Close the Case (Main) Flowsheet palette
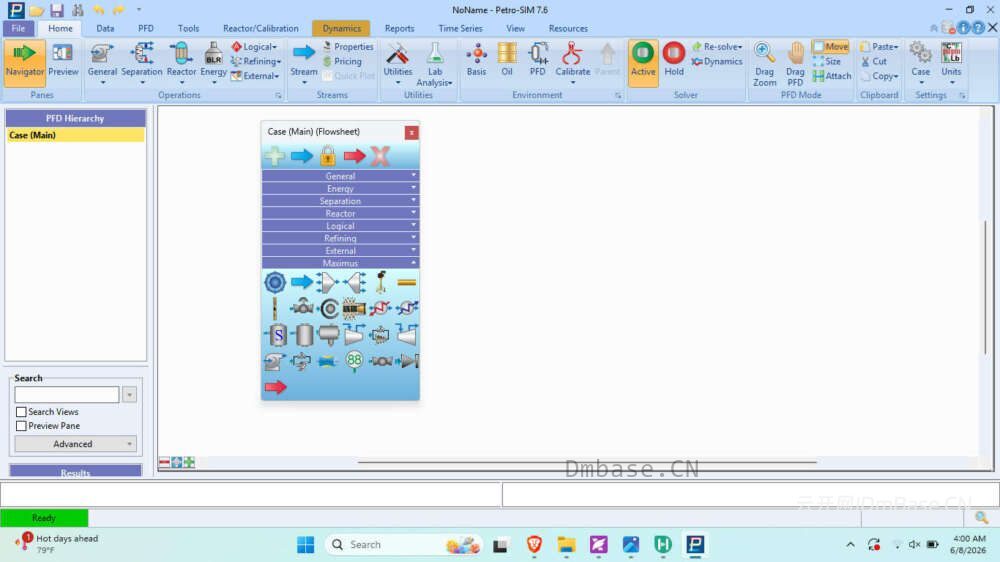 click(x=411, y=132)
